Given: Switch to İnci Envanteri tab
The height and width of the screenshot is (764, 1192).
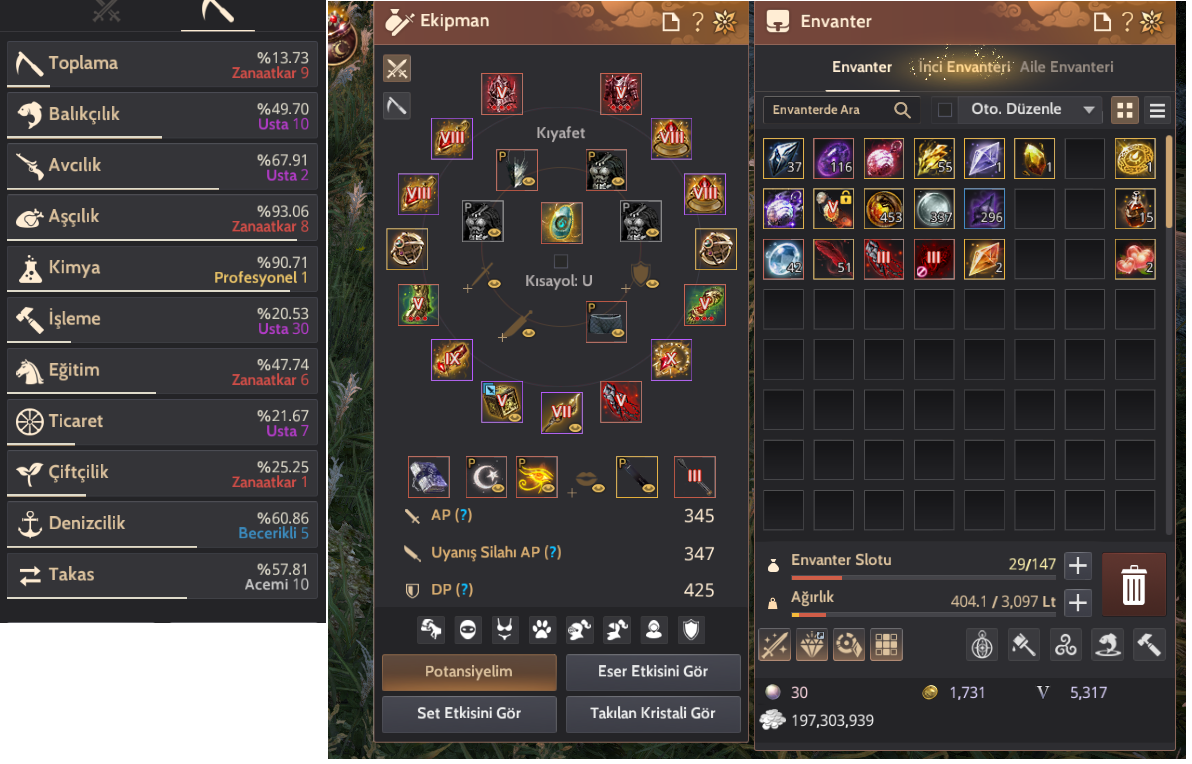Looking at the screenshot, I should click(x=964, y=67).
